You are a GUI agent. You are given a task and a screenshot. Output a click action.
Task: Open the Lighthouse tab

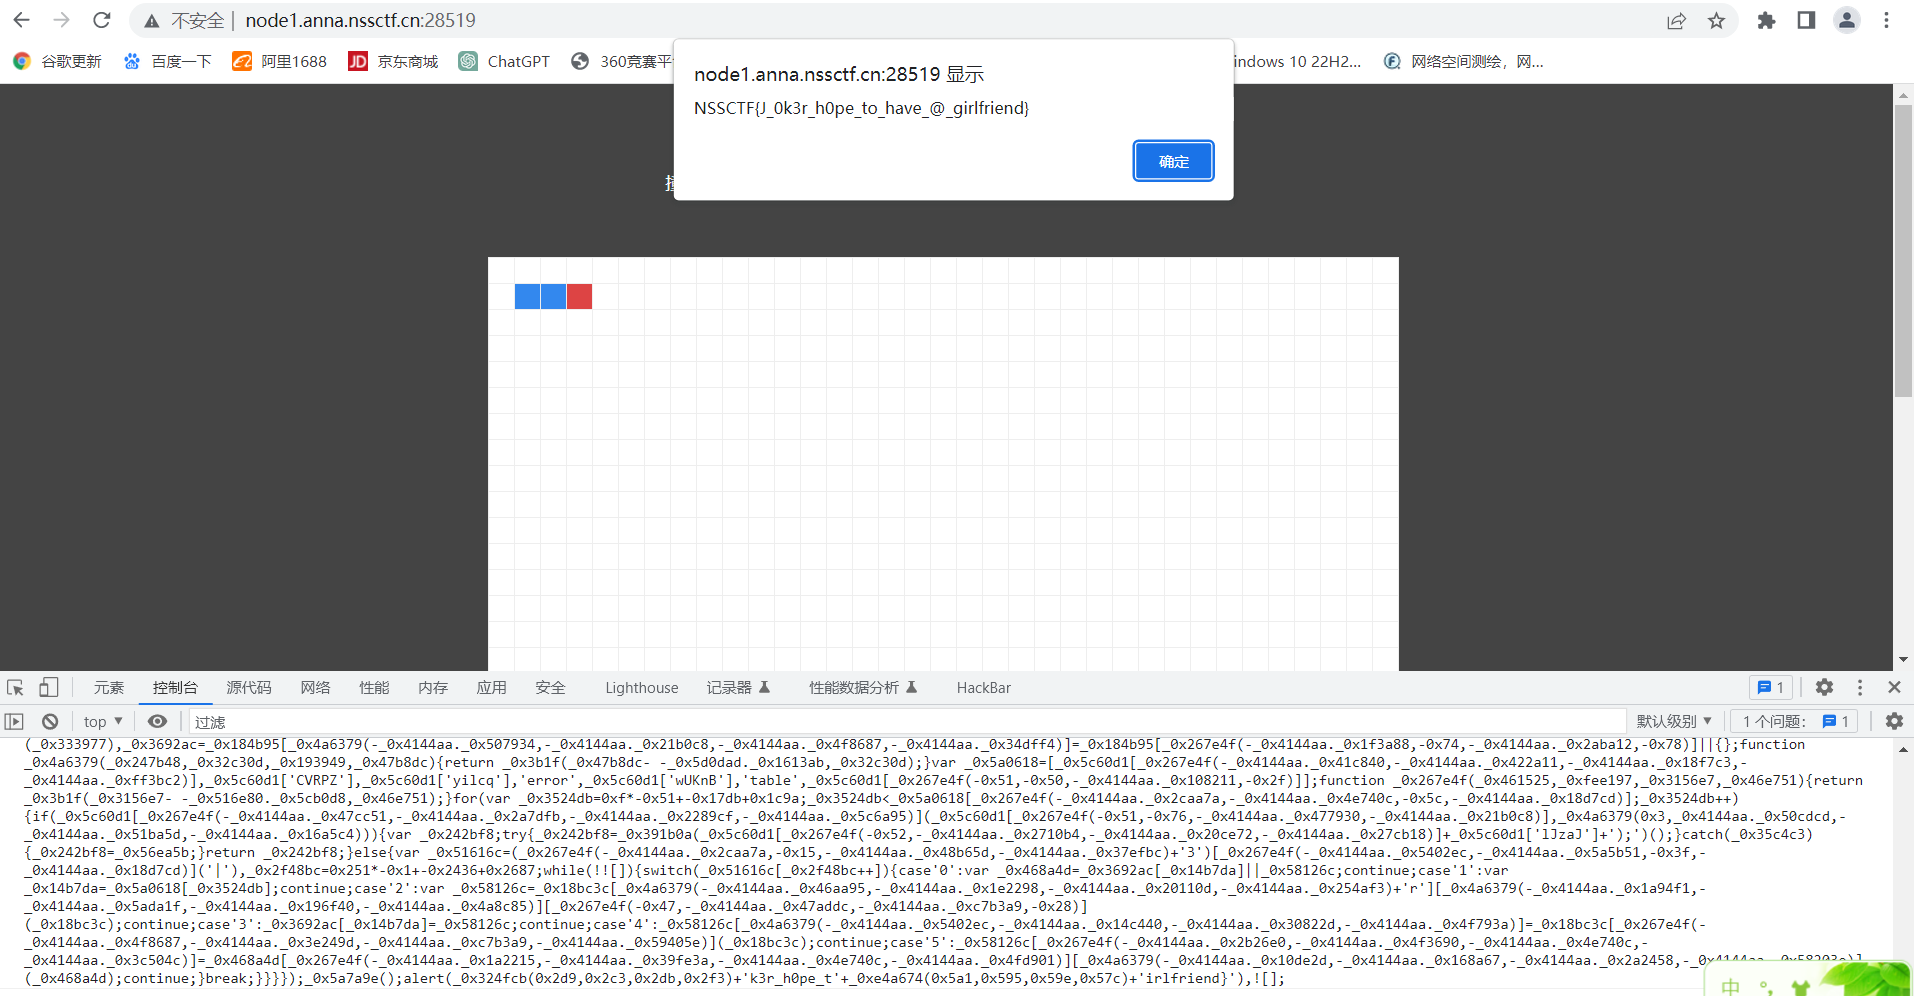(x=641, y=688)
